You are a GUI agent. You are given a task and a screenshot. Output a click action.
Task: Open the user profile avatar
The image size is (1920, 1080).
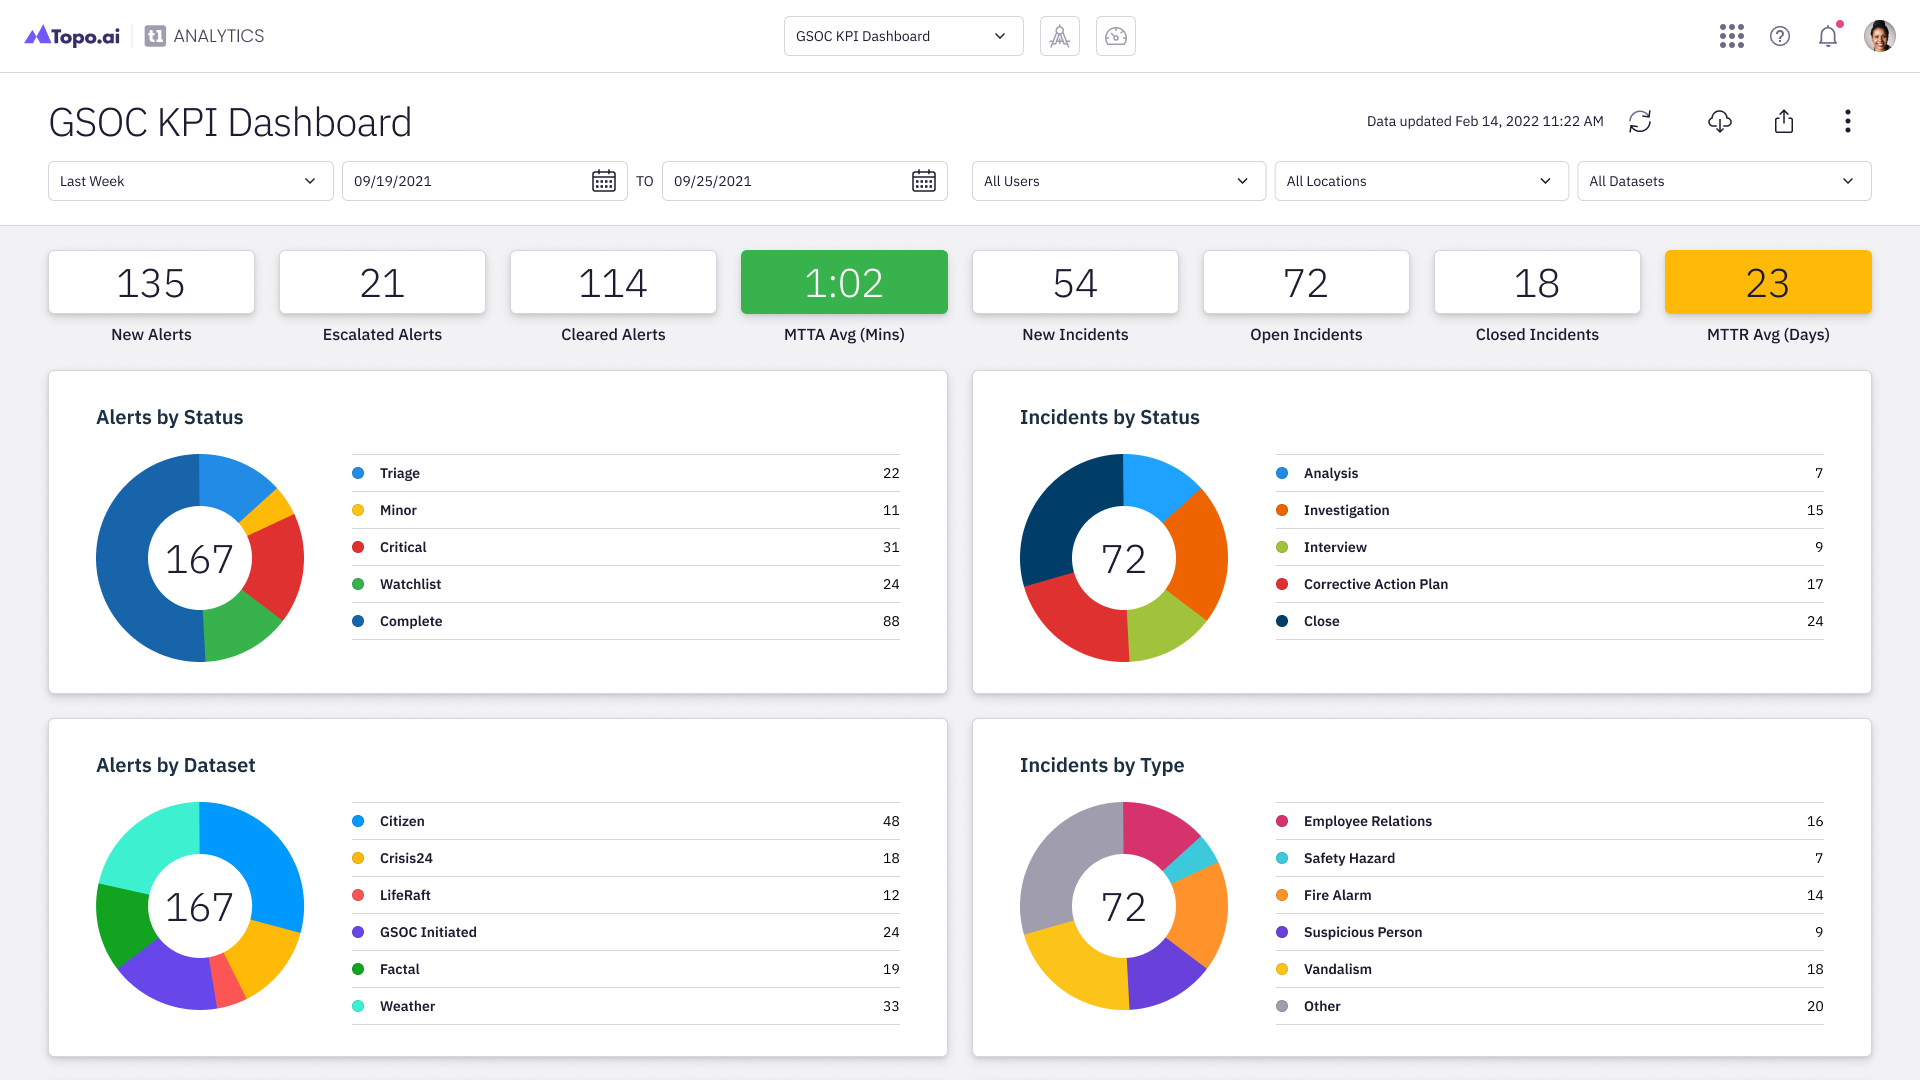pyautogui.click(x=1879, y=36)
